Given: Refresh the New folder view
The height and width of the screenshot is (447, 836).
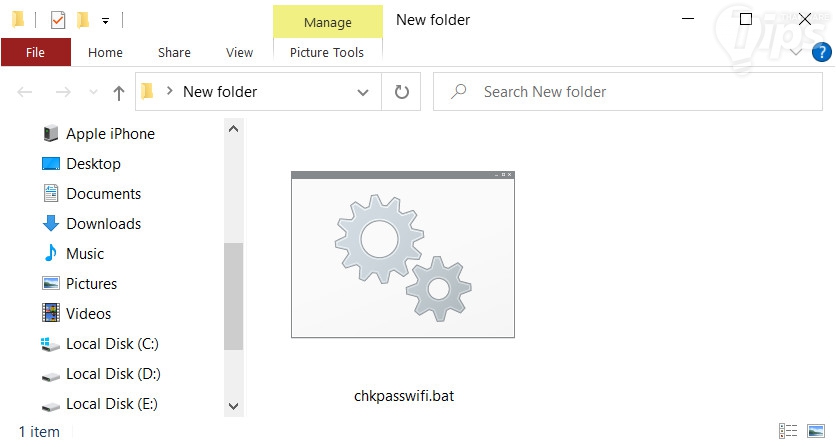Looking at the screenshot, I should (402, 92).
